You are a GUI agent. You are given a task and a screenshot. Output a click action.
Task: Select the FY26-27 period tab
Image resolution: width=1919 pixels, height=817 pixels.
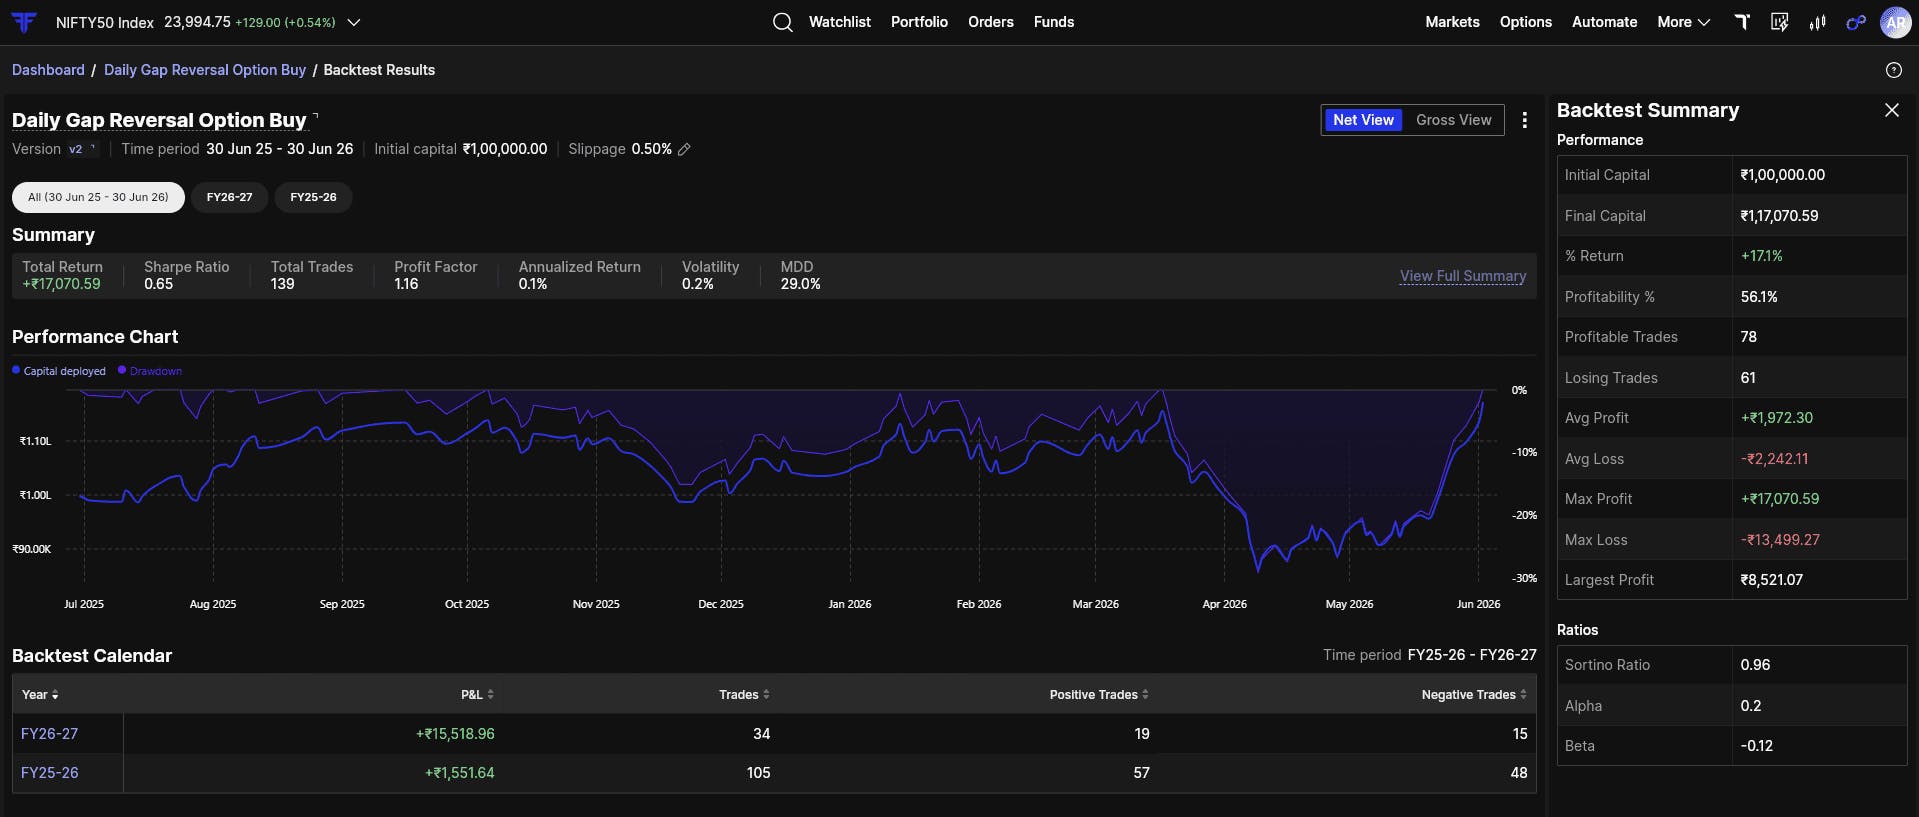229,197
